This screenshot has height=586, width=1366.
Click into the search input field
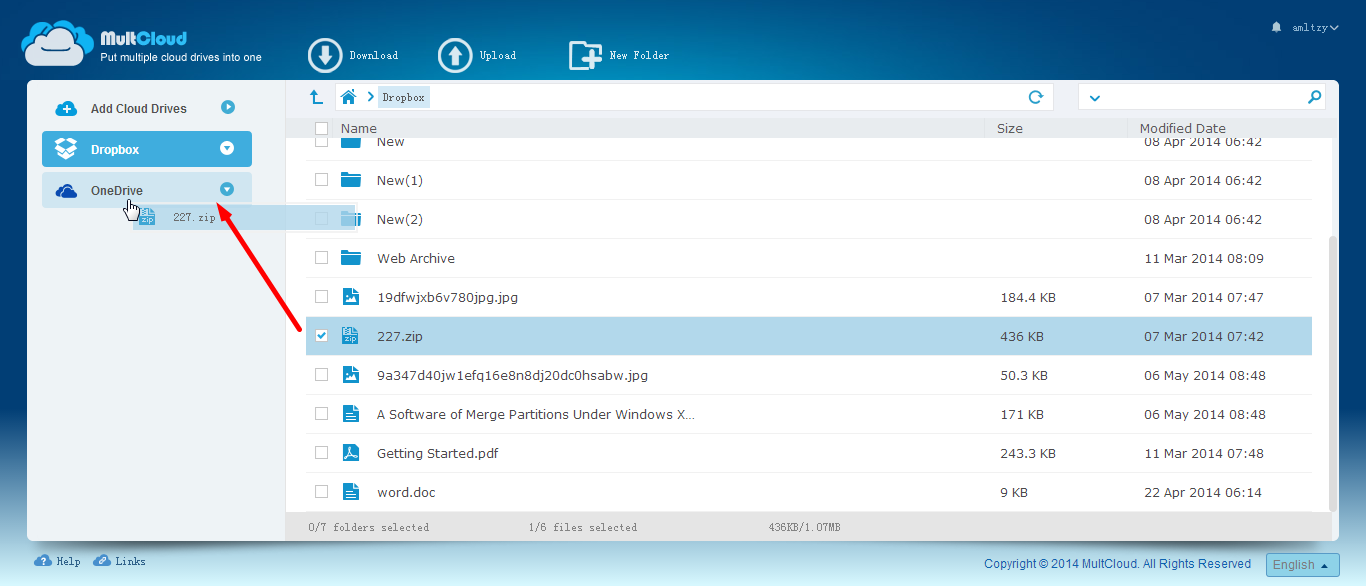(1203, 97)
